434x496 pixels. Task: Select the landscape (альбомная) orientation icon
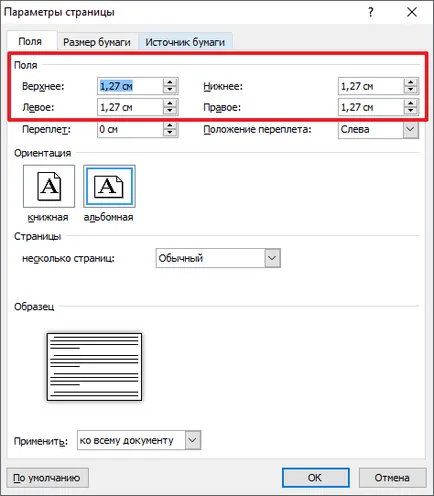[x=109, y=186]
